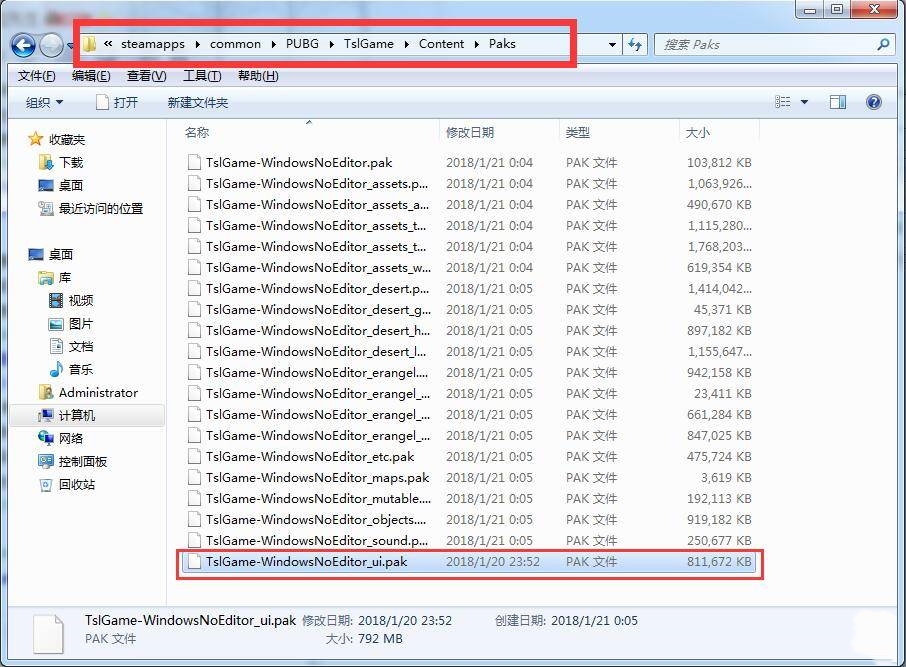
Task: Click the 打开 toolbar button
Action: pyautogui.click(x=117, y=102)
